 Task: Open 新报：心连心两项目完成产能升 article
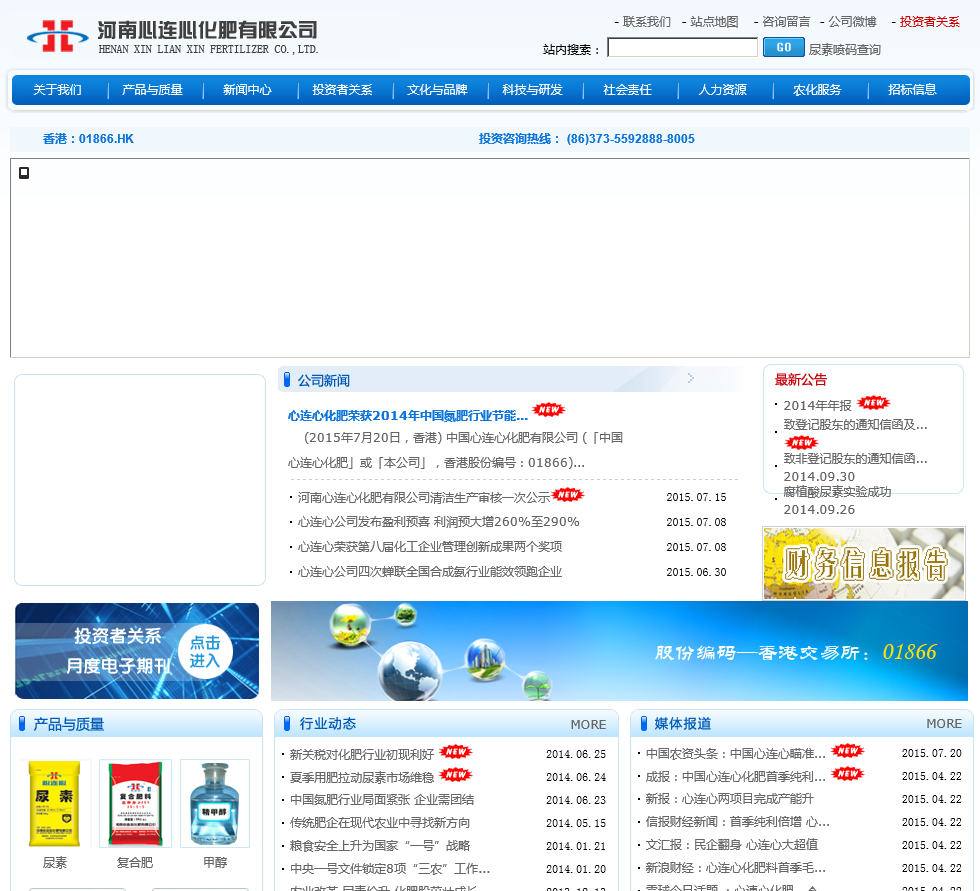pyautogui.click(x=730, y=799)
